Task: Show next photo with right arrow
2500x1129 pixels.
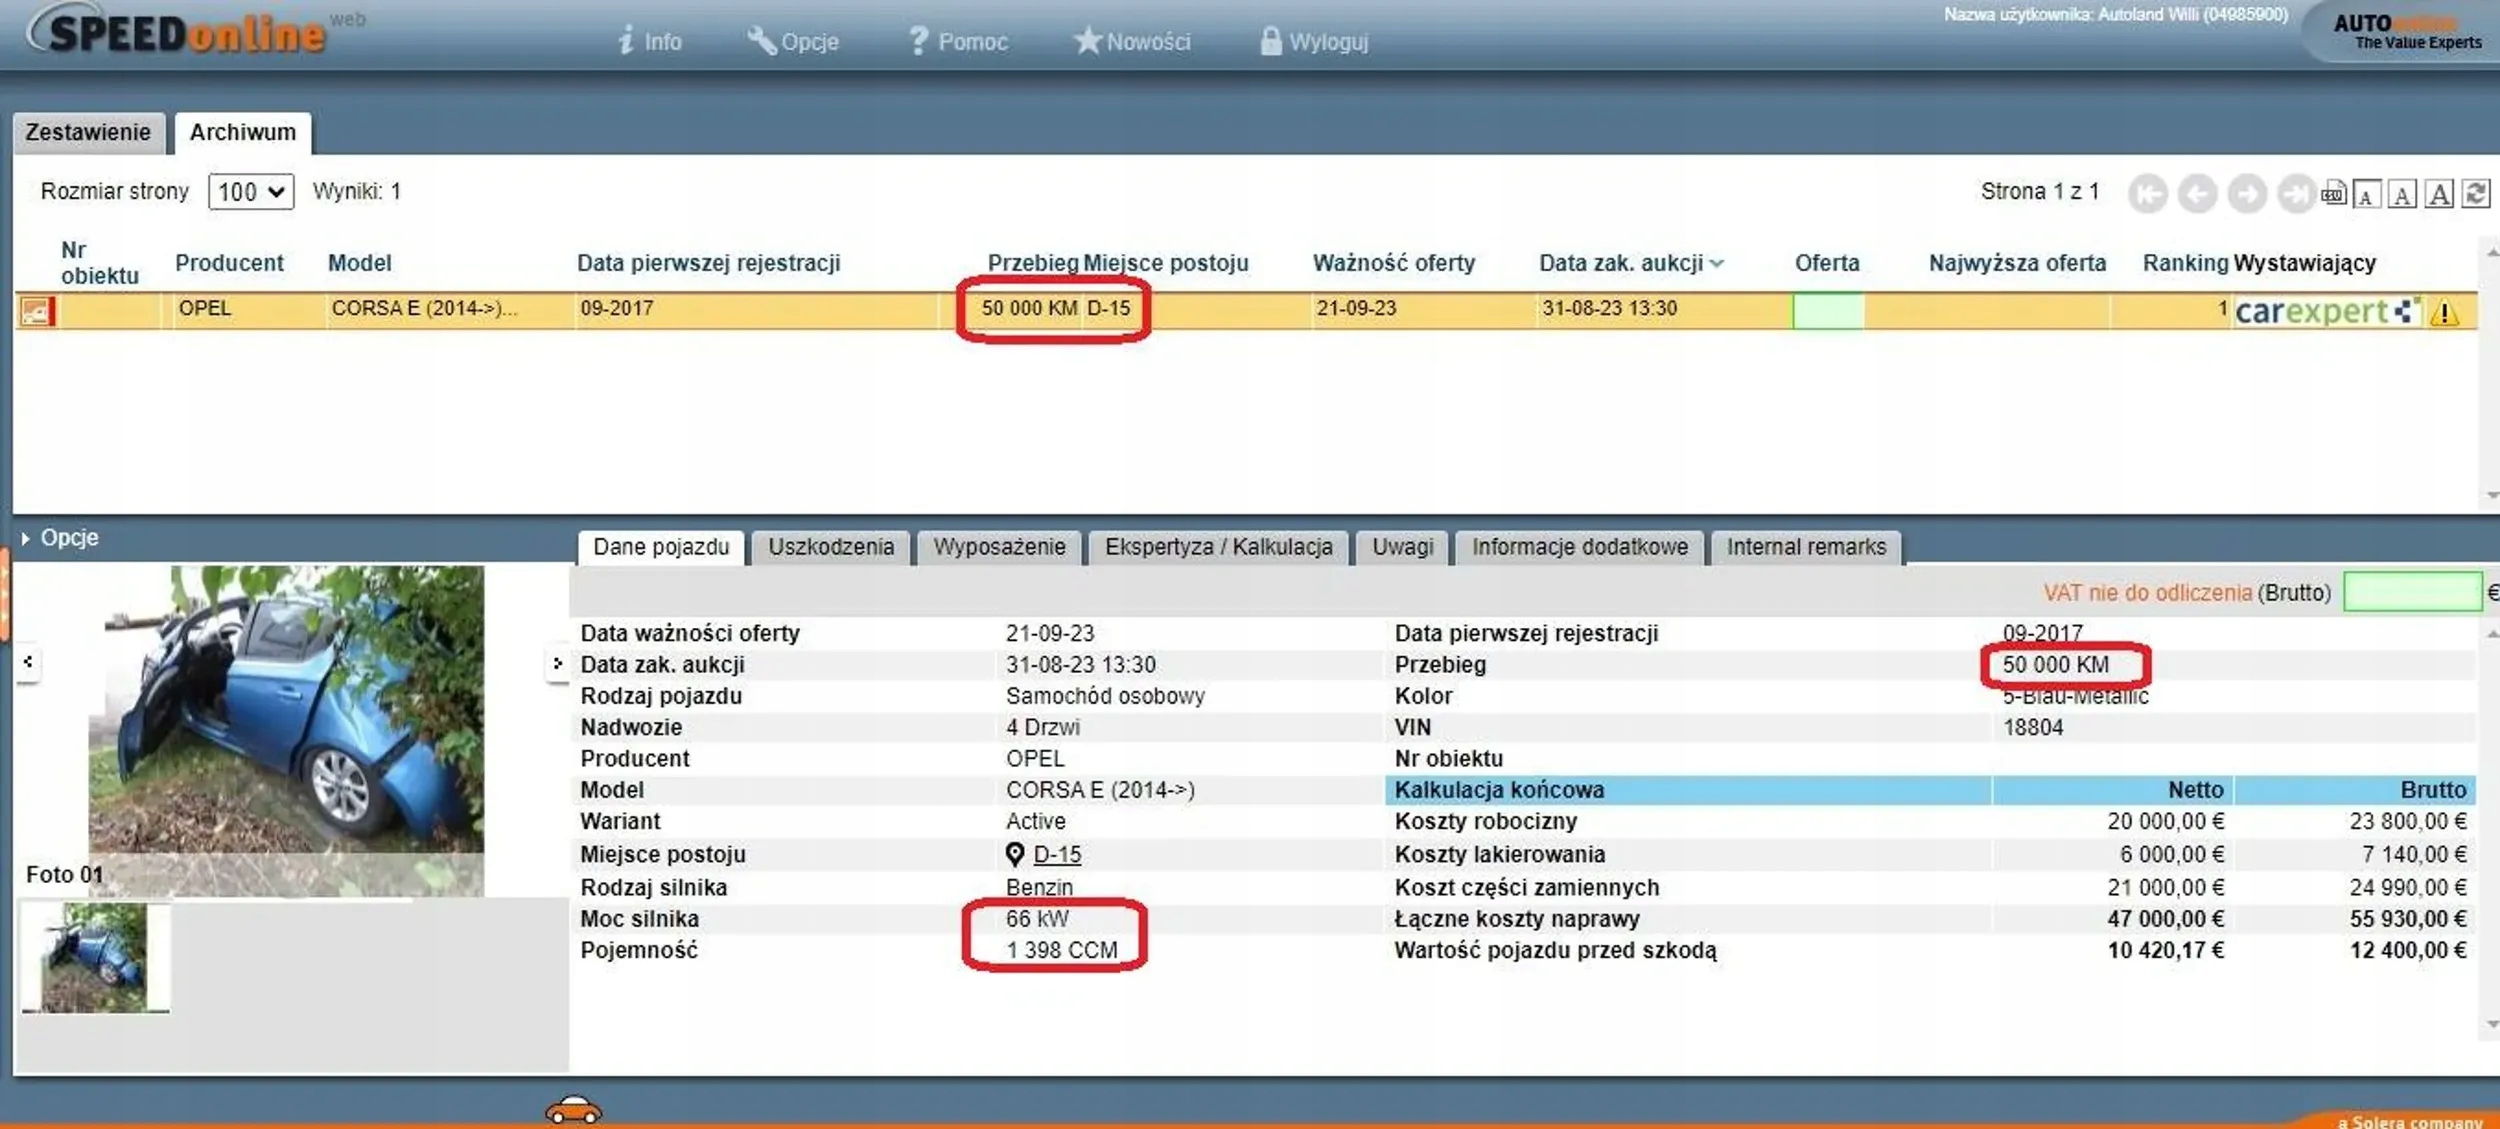Action: coord(557,663)
